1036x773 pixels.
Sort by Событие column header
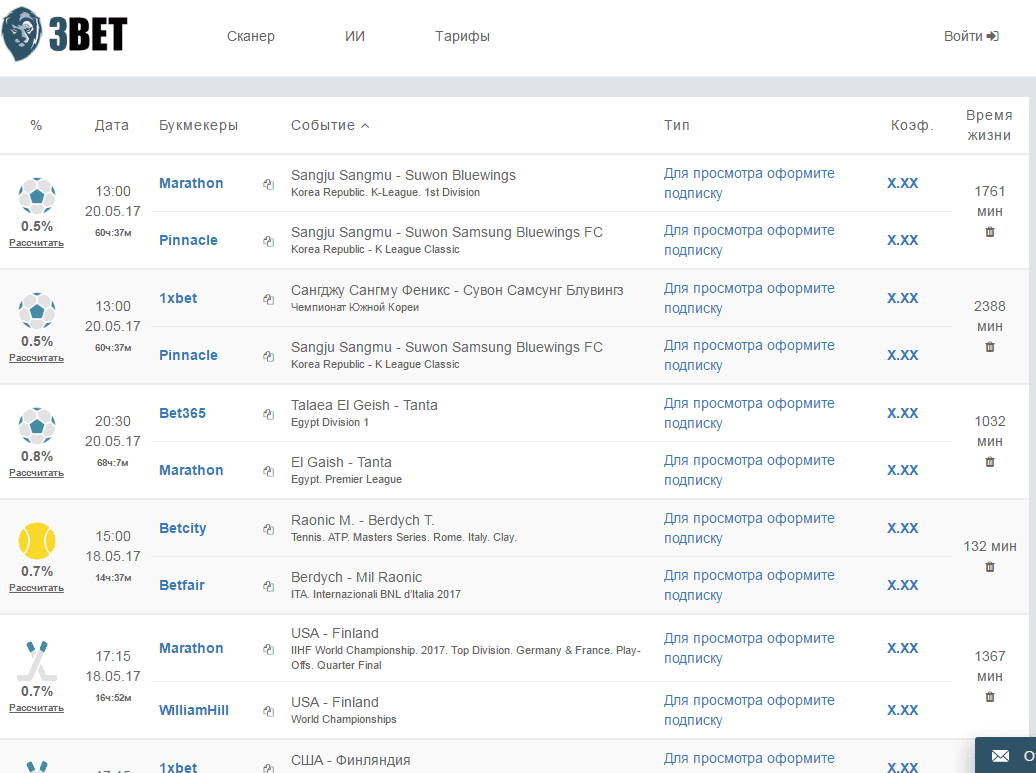pos(330,125)
